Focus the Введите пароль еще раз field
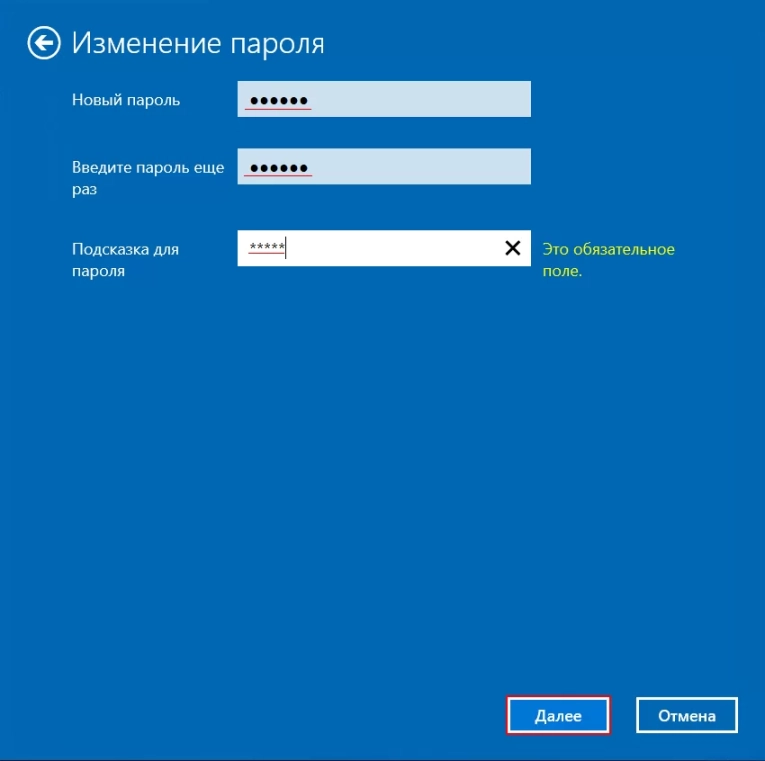765x761 pixels. click(383, 167)
